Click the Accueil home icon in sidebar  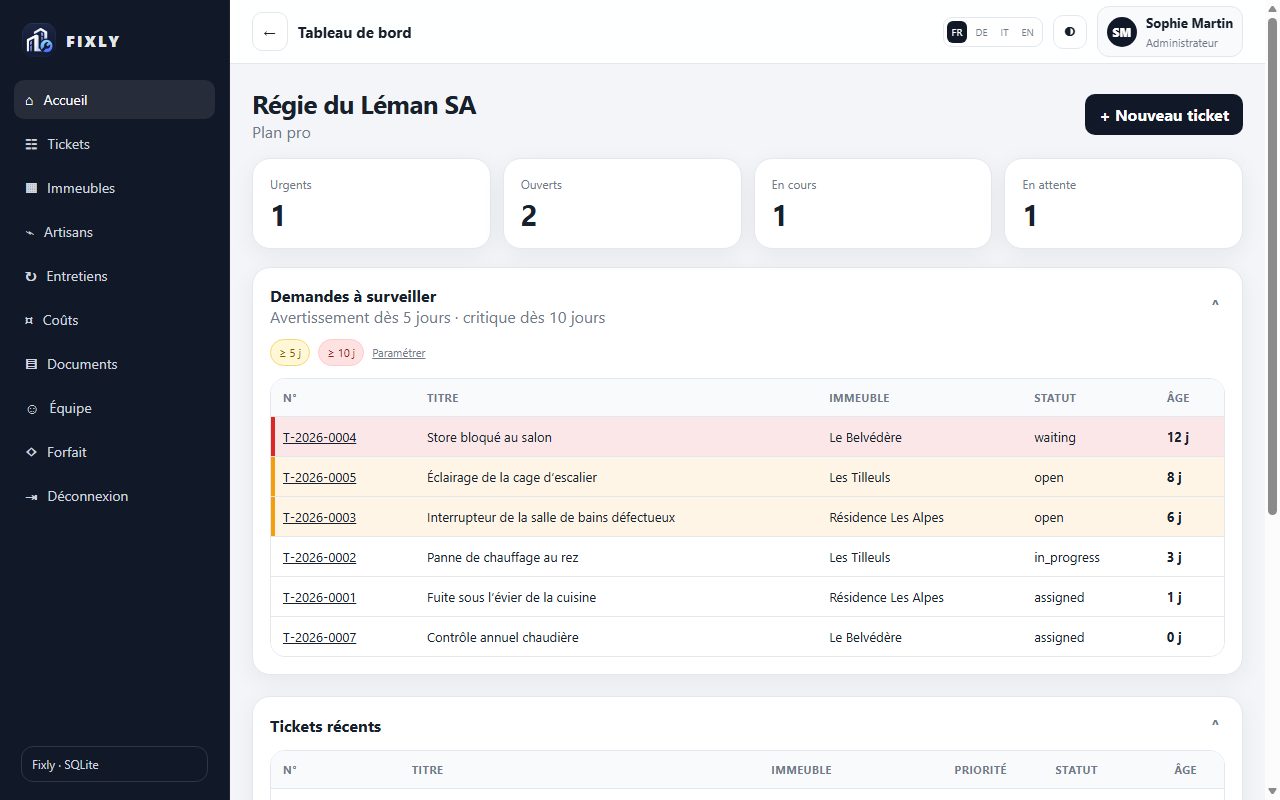(29, 100)
